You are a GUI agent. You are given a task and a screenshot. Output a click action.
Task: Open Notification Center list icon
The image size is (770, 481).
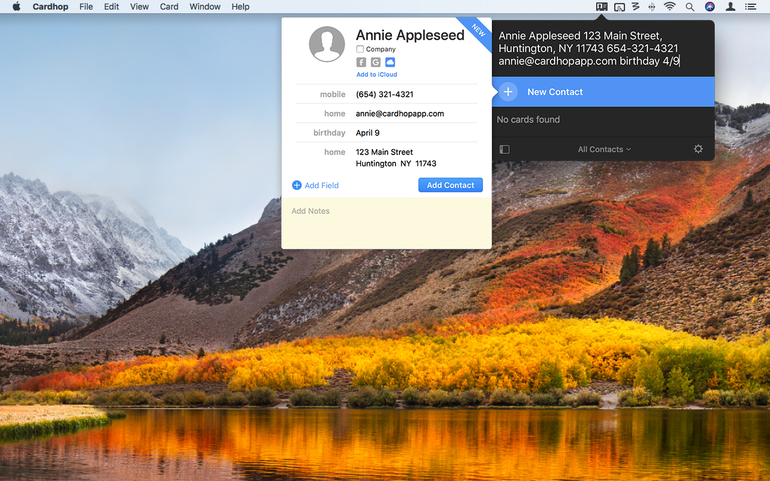[750, 7]
